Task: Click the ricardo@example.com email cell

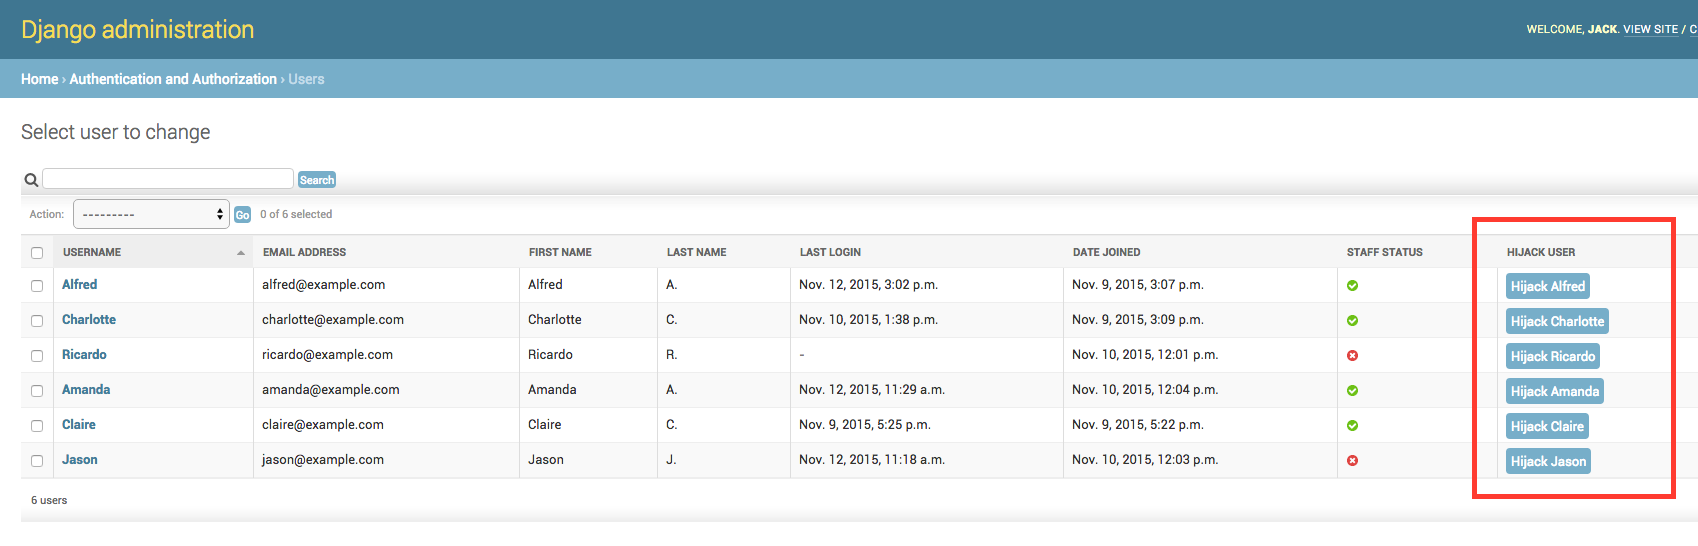Action: (327, 355)
